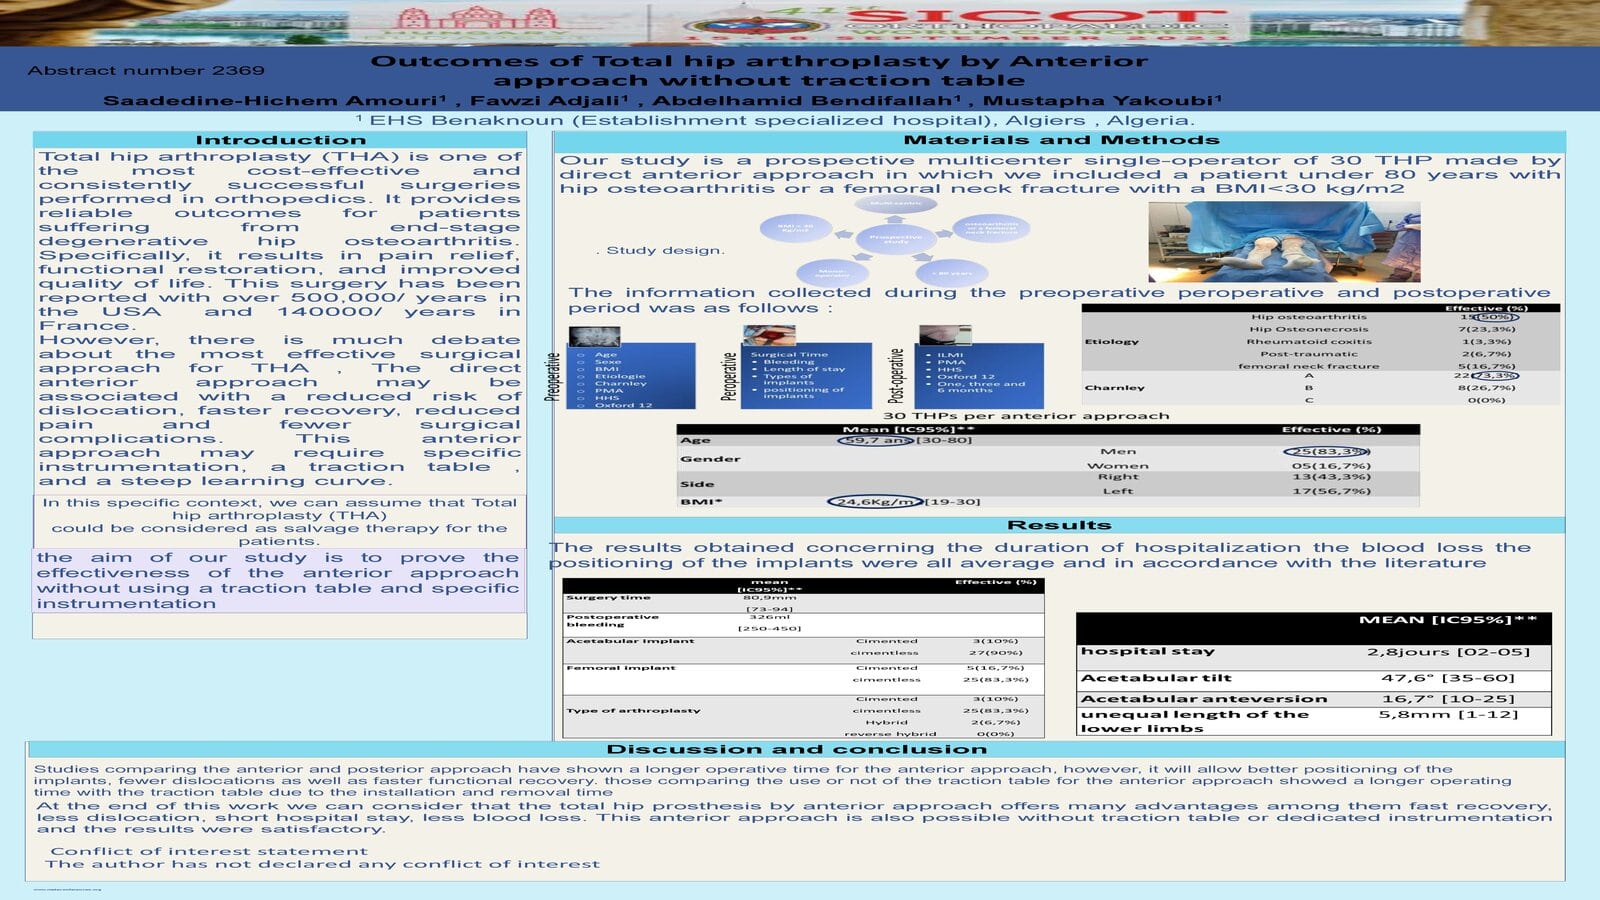Click the circled 59,7 ans age value
Screen dimensions: 1600x900
click(x=875, y=440)
